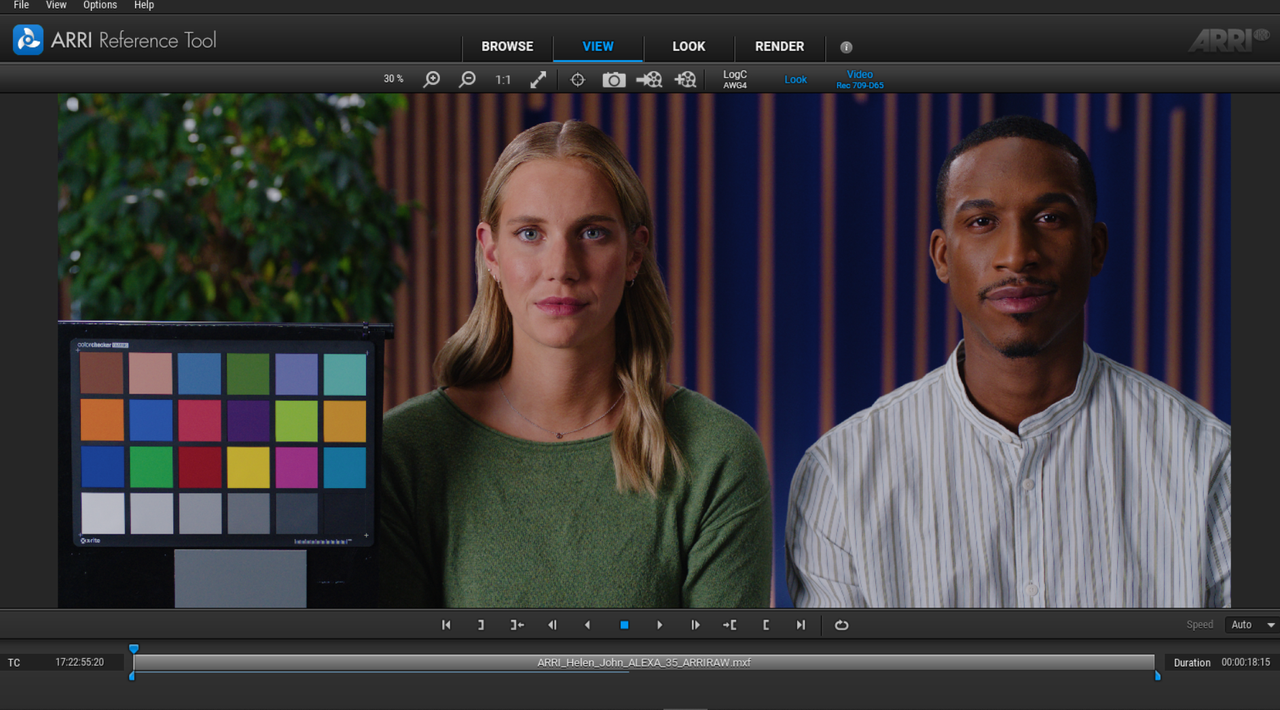The width and height of the screenshot is (1280, 710).
Task: Step forward one frame
Action: point(696,625)
